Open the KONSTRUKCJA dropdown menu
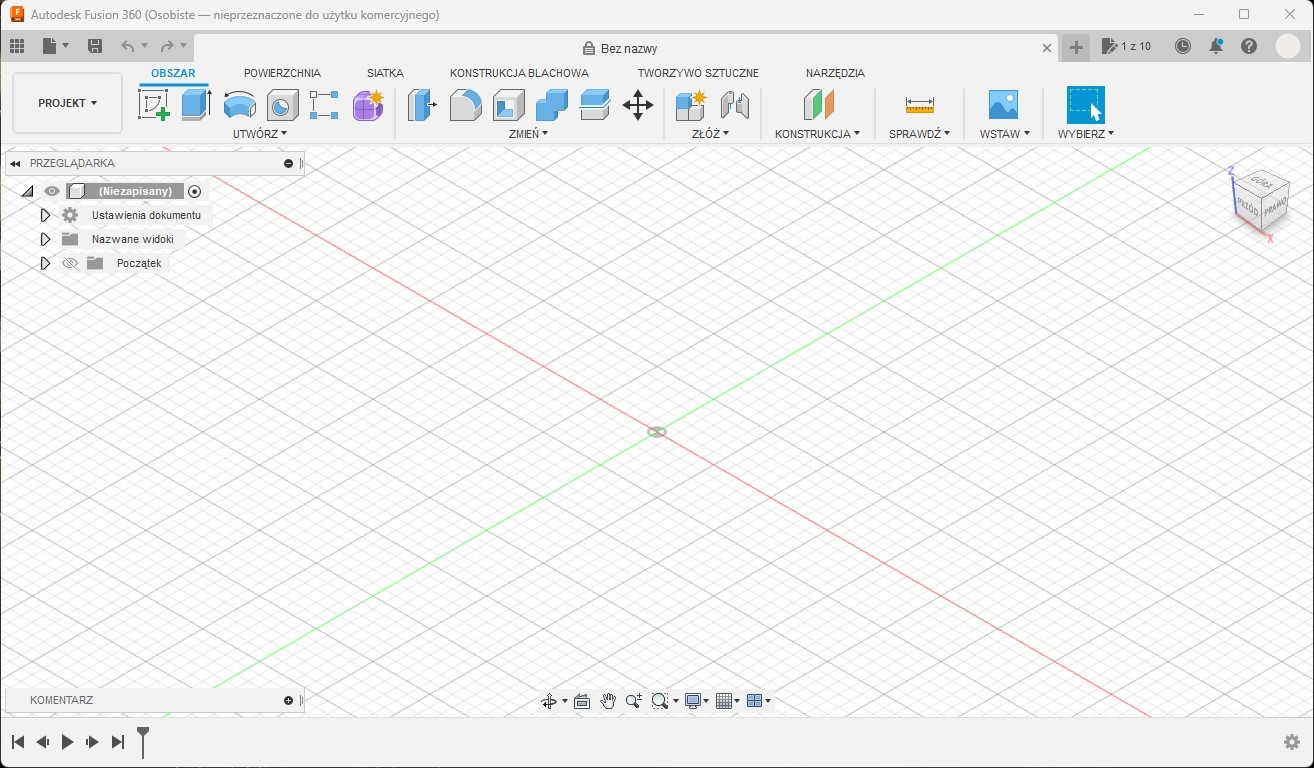Viewport: 1314px width, 768px height. 818,133
